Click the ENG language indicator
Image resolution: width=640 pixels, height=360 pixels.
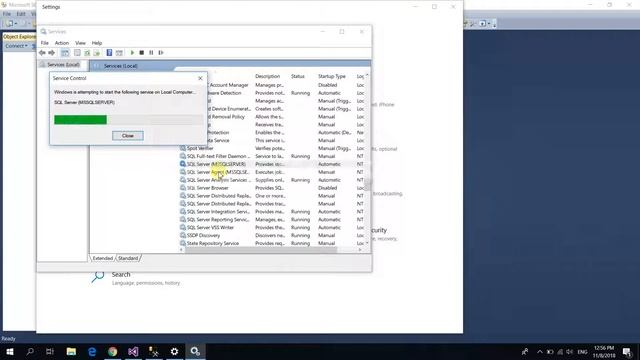point(582,352)
